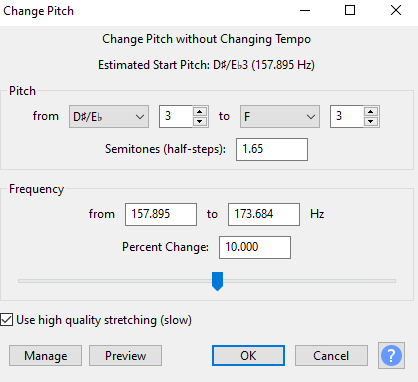The height and width of the screenshot is (382, 418).
Task: Focus the Semitones (half-steps) field
Action: point(272,149)
